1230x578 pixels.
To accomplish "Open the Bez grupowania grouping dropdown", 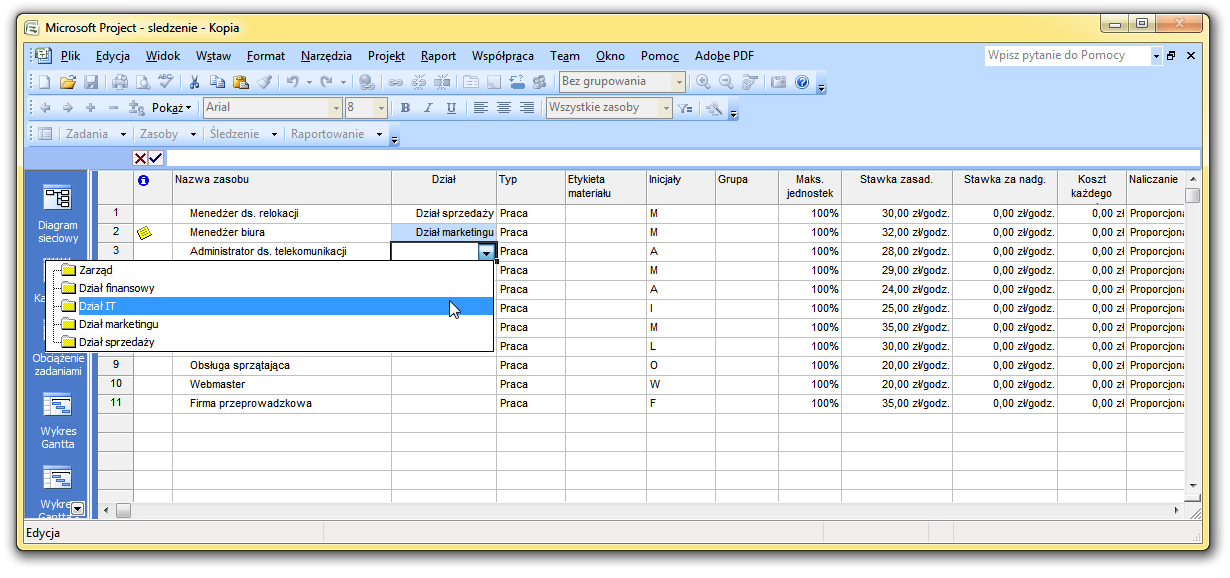I will tap(680, 82).
